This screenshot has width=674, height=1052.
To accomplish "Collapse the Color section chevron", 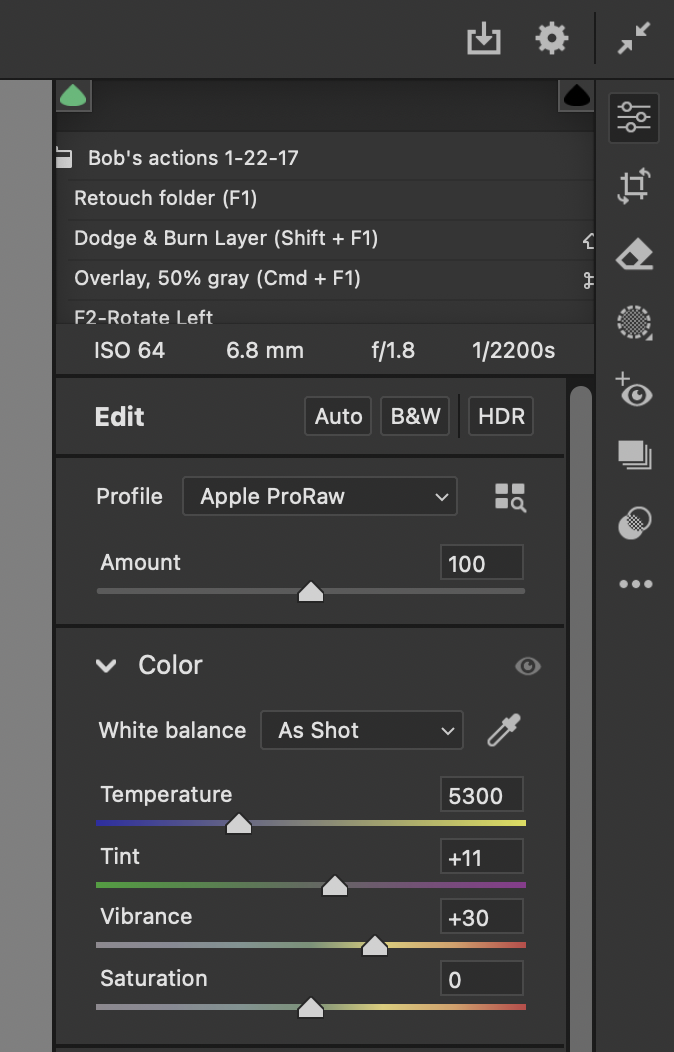I will click(106, 666).
